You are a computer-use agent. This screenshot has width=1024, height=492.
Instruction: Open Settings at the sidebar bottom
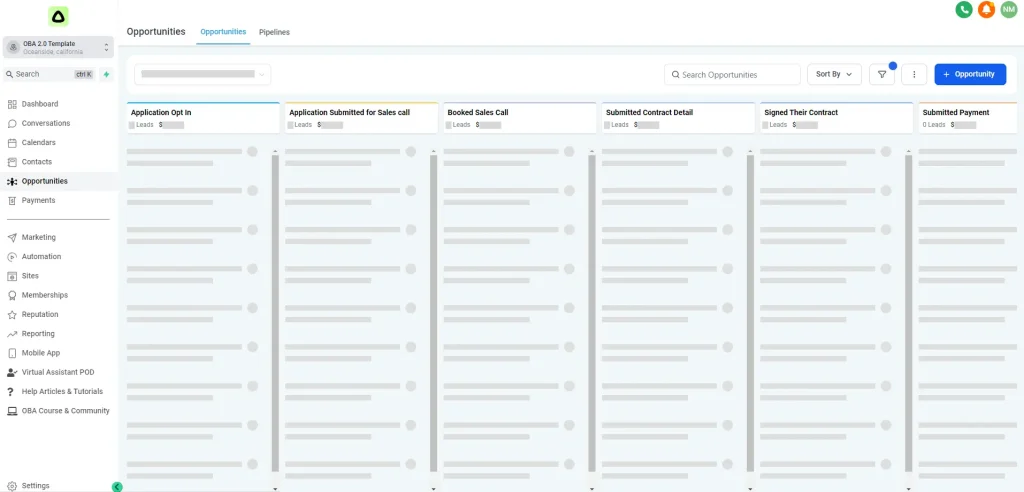pos(35,485)
